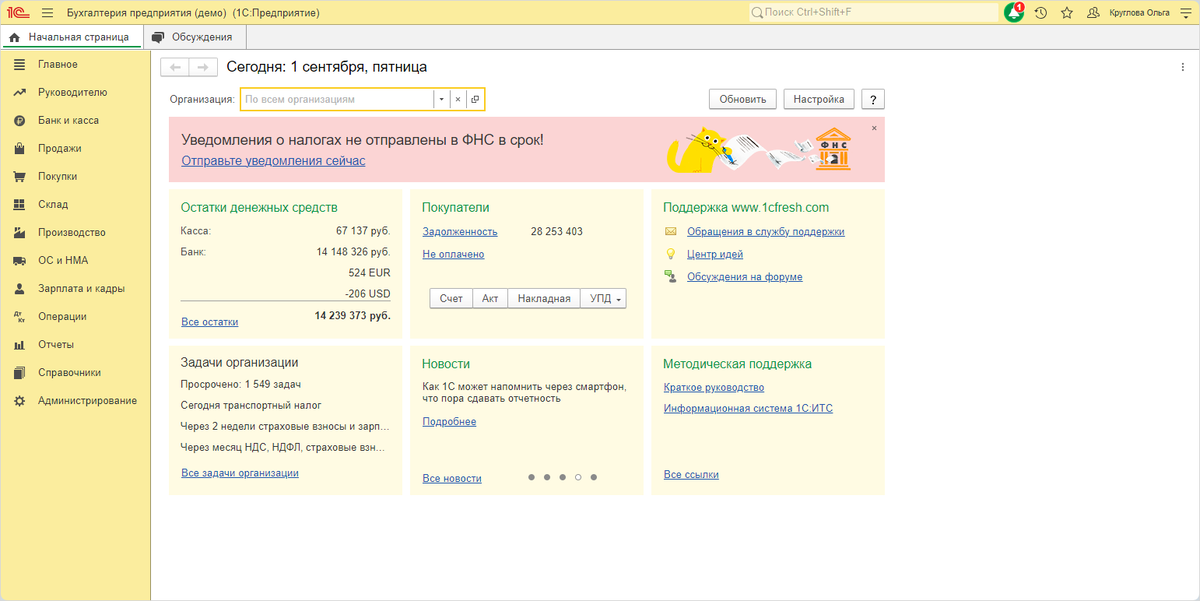Image resolution: width=1200 pixels, height=601 pixels.
Task: Click the Организация input field
Action: (337, 99)
